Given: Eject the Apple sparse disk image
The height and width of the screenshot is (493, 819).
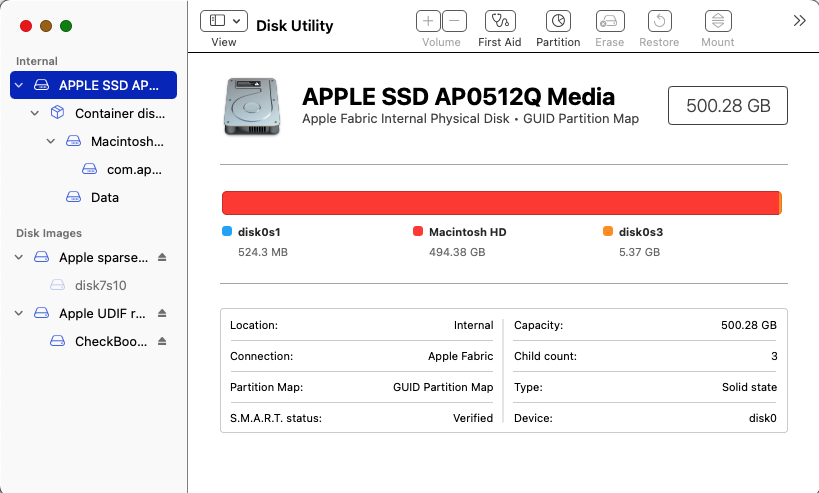Looking at the screenshot, I should pyautogui.click(x=162, y=257).
